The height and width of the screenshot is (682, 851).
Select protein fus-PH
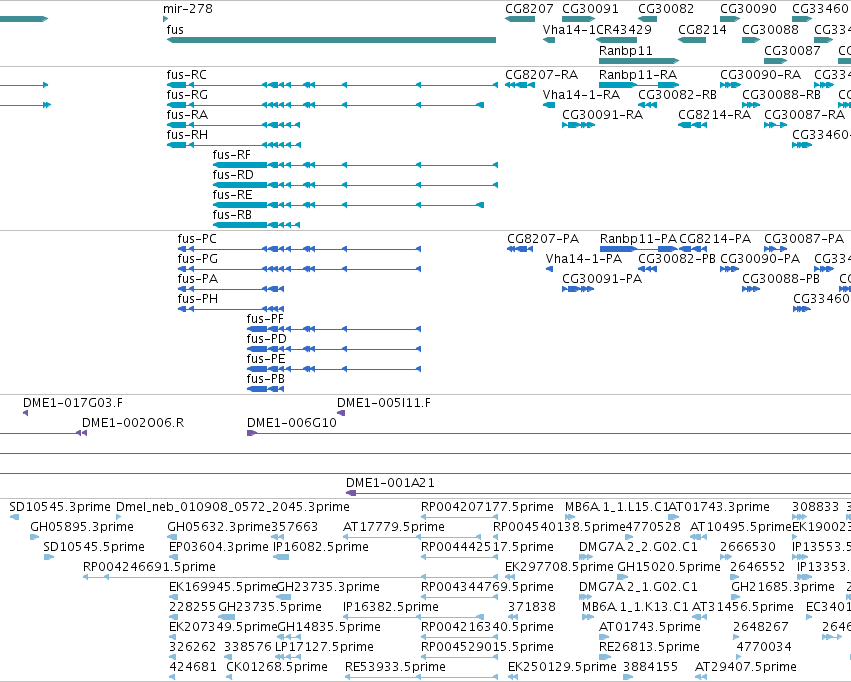(231, 309)
